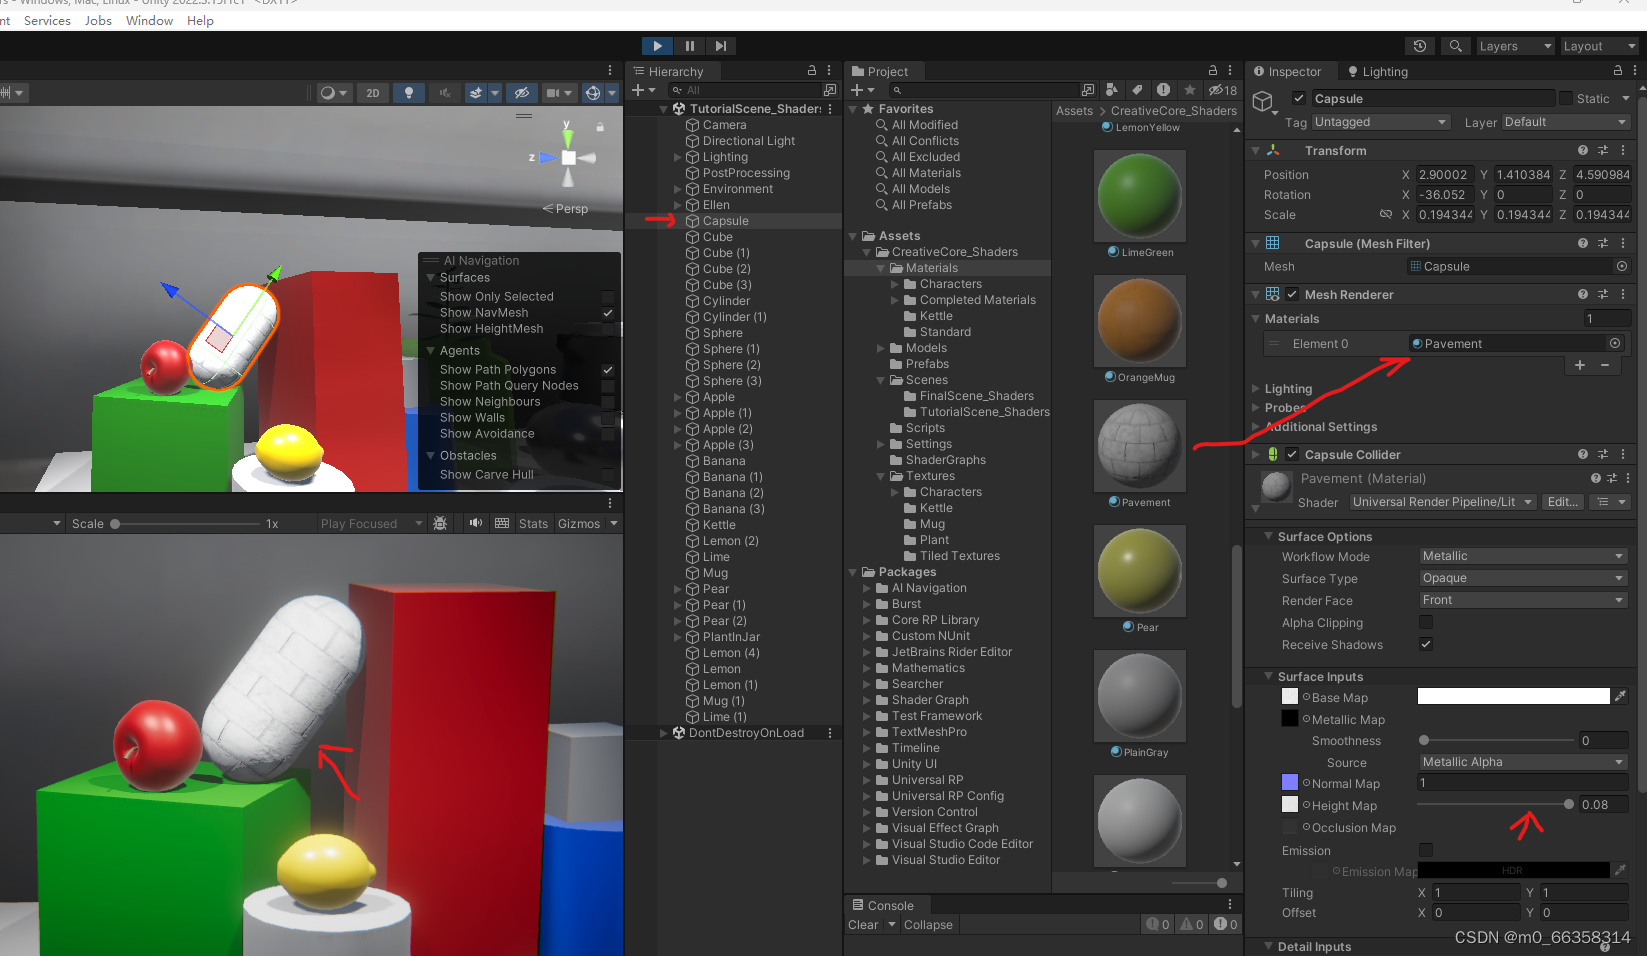Viewport: 1647px width, 956px height.
Task: Open Transform component help icon
Action: point(1582,150)
